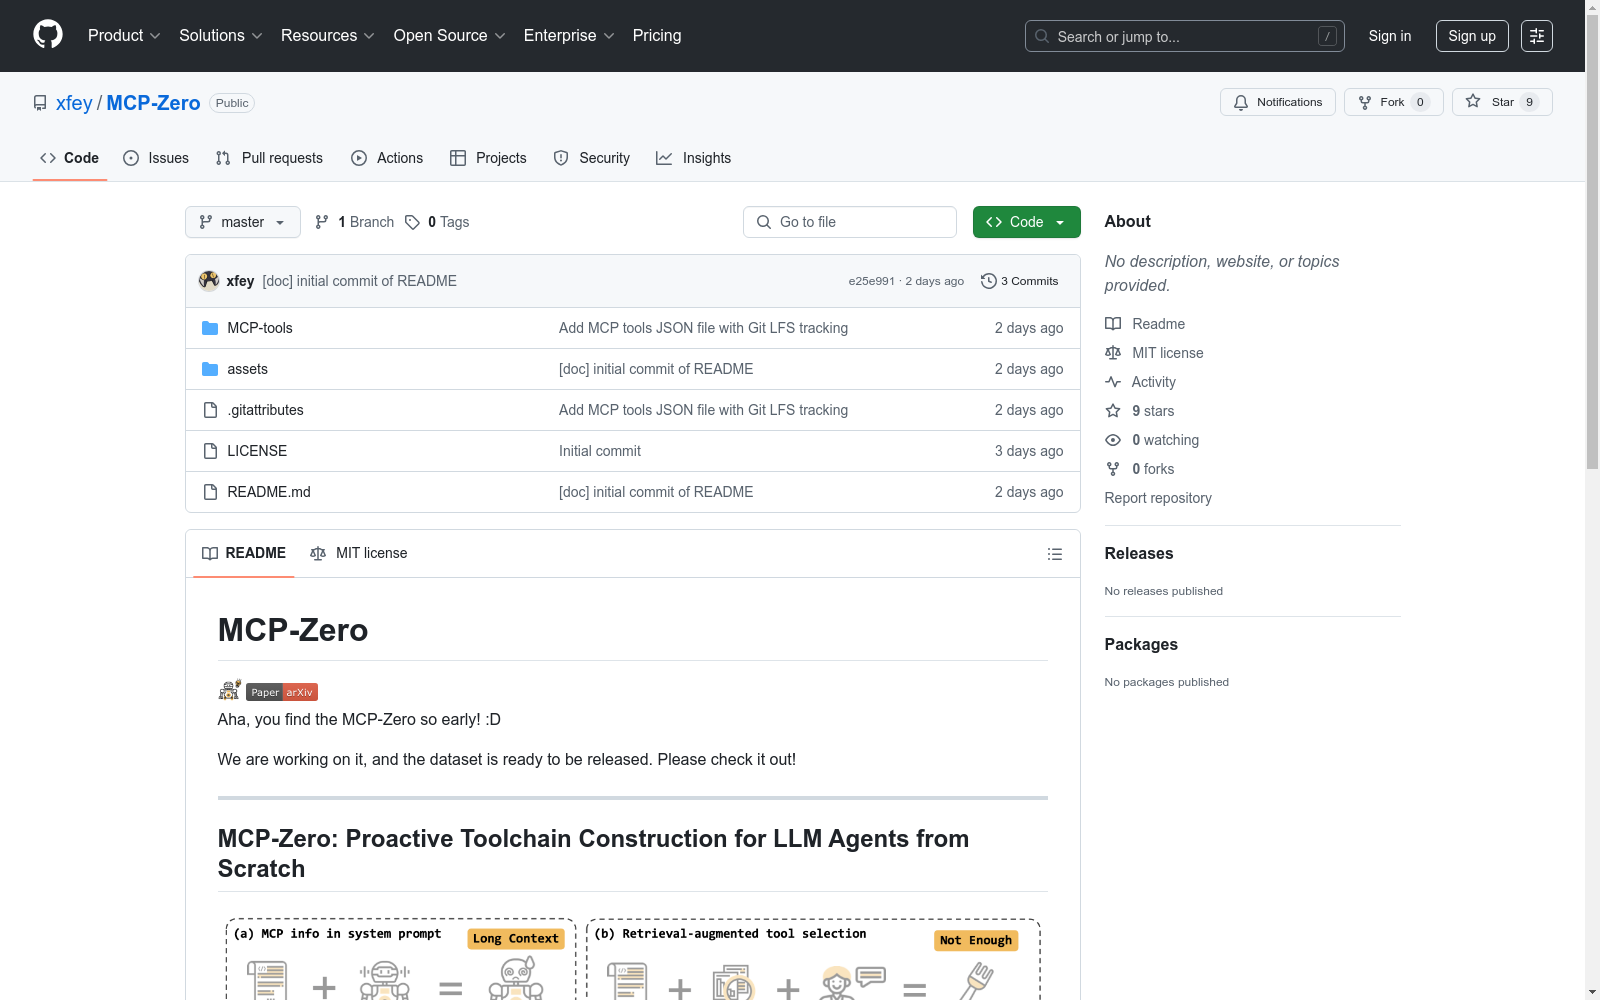
Task: Expand the Solutions menu
Action: [221, 36]
